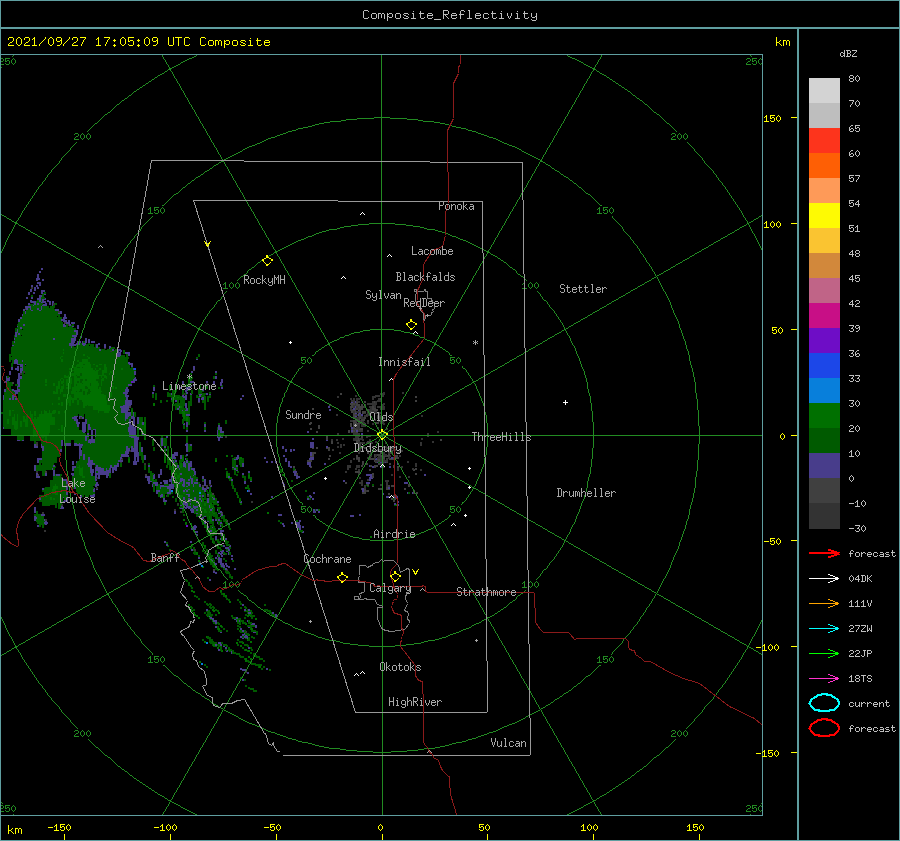Click the Sylvan label
Screen dimensions: 900x841
(383, 294)
